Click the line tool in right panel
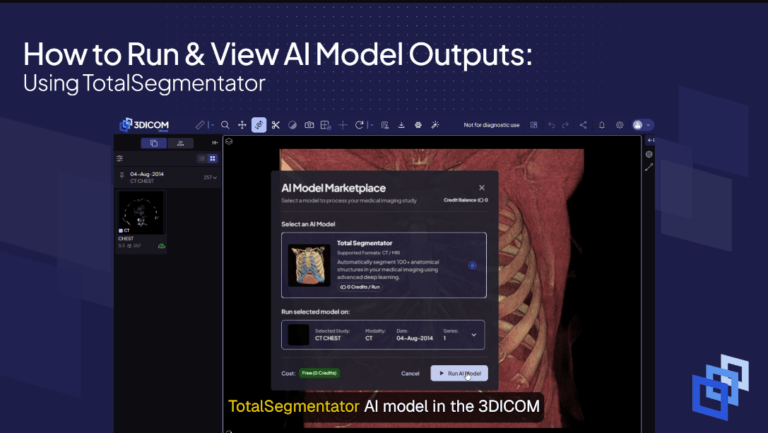 [x=649, y=167]
